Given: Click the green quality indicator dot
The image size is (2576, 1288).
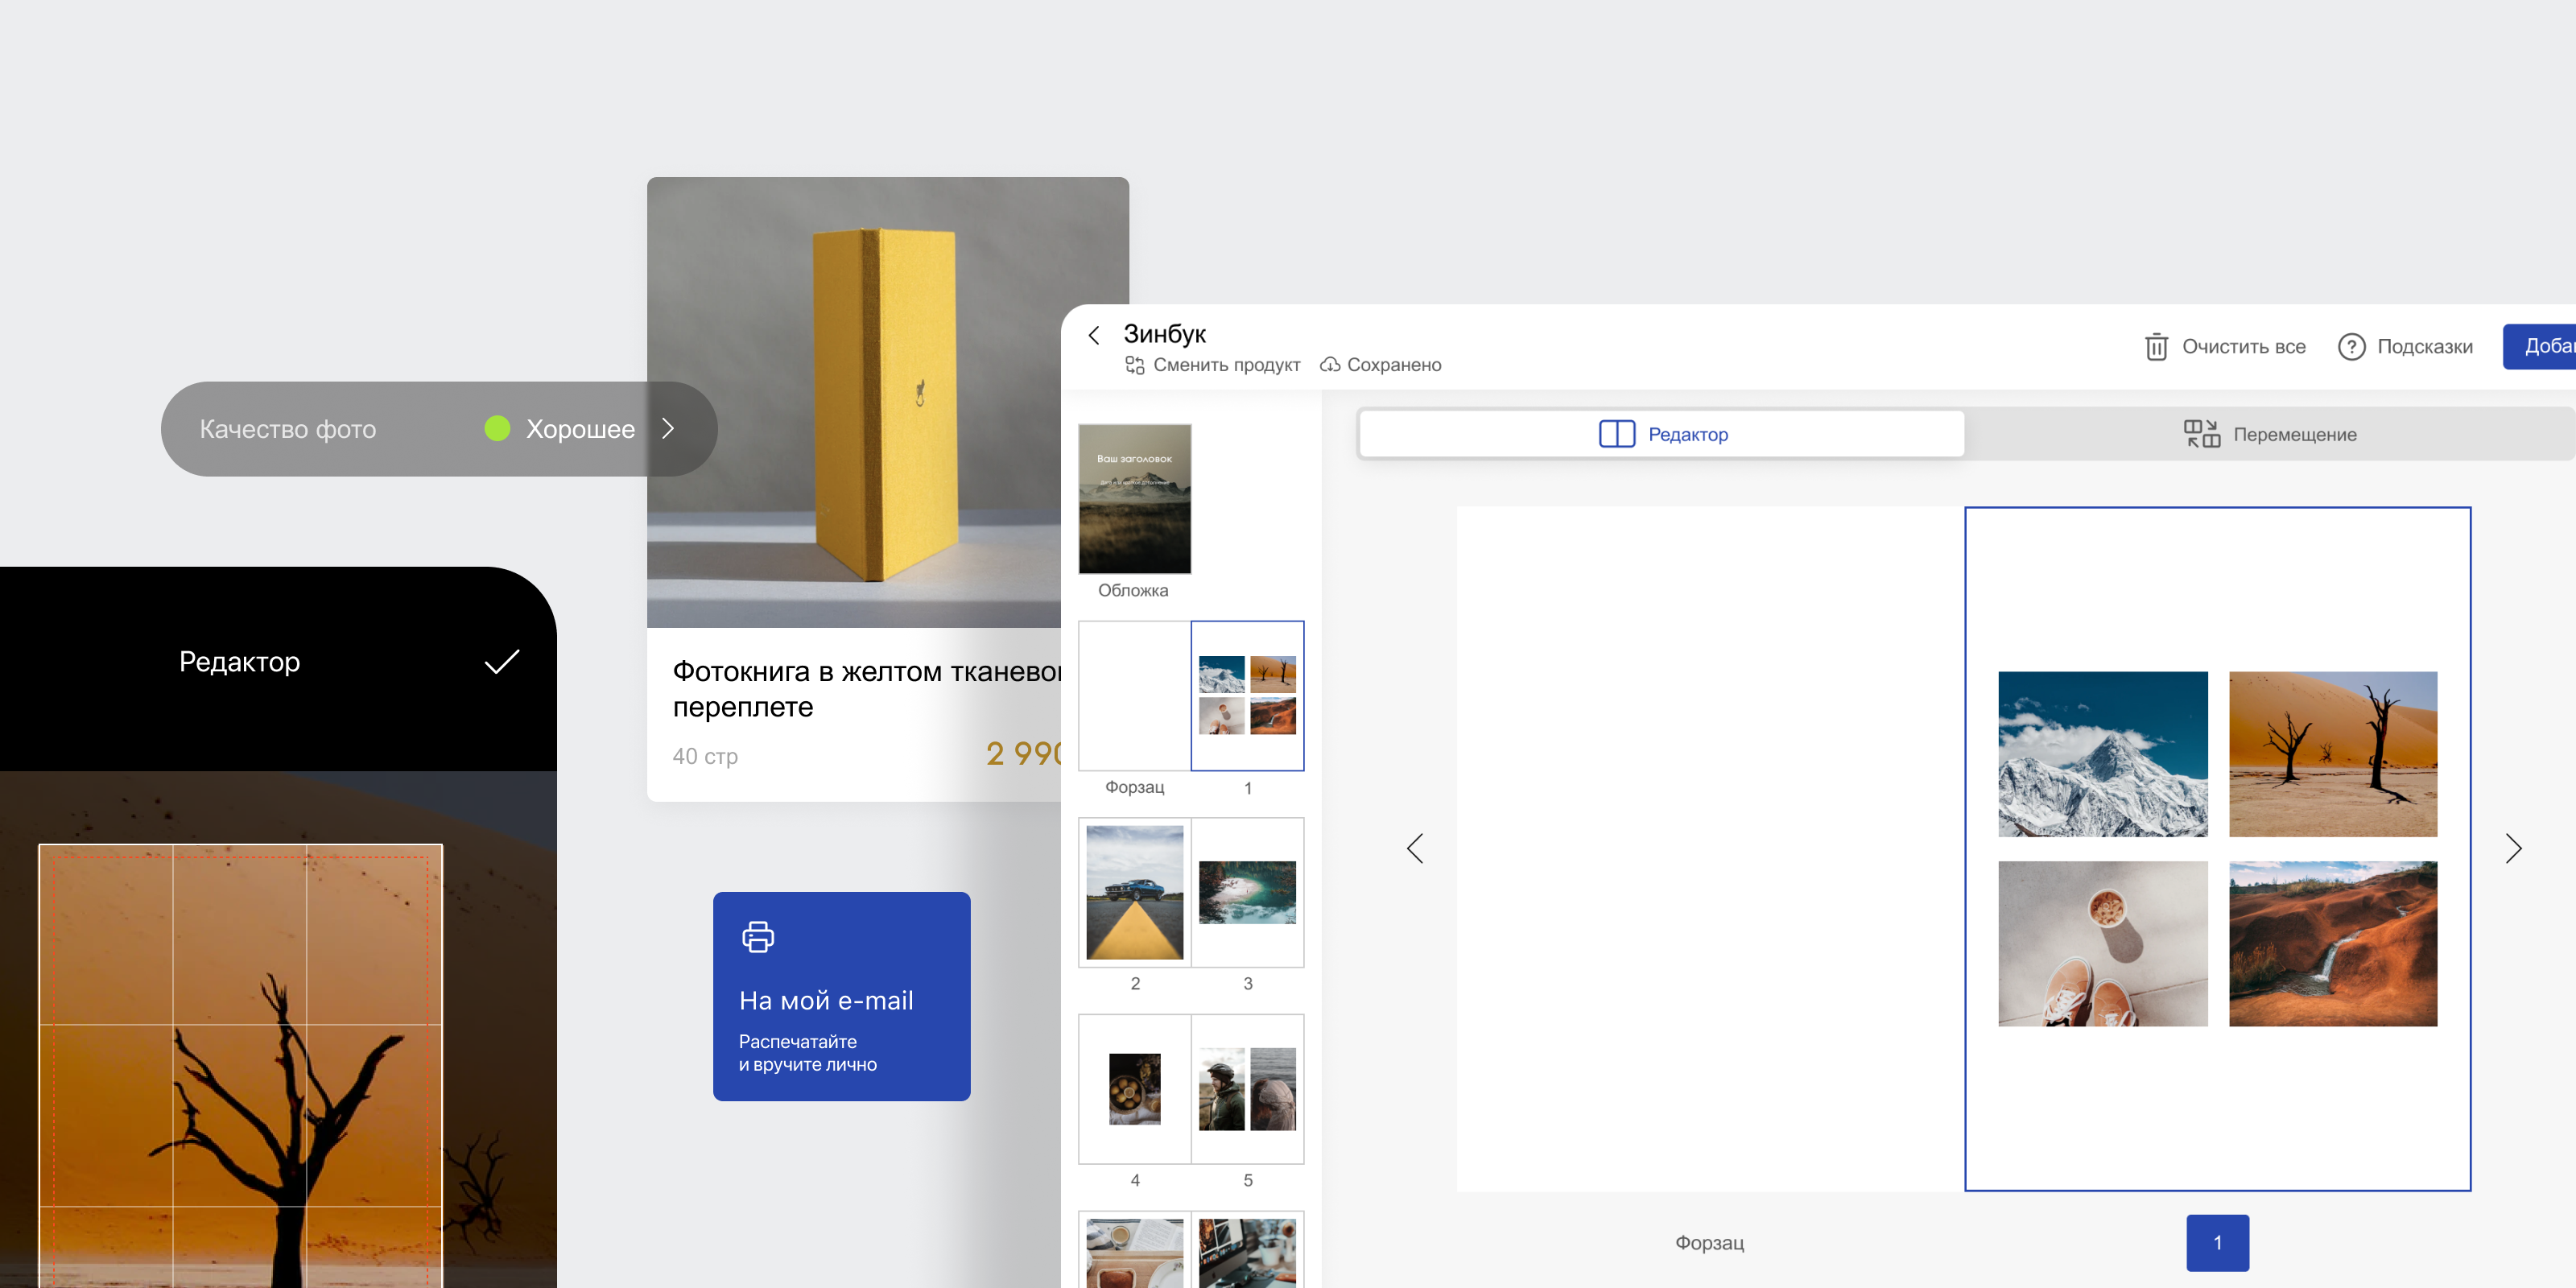Looking at the screenshot, I should point(497,428).
